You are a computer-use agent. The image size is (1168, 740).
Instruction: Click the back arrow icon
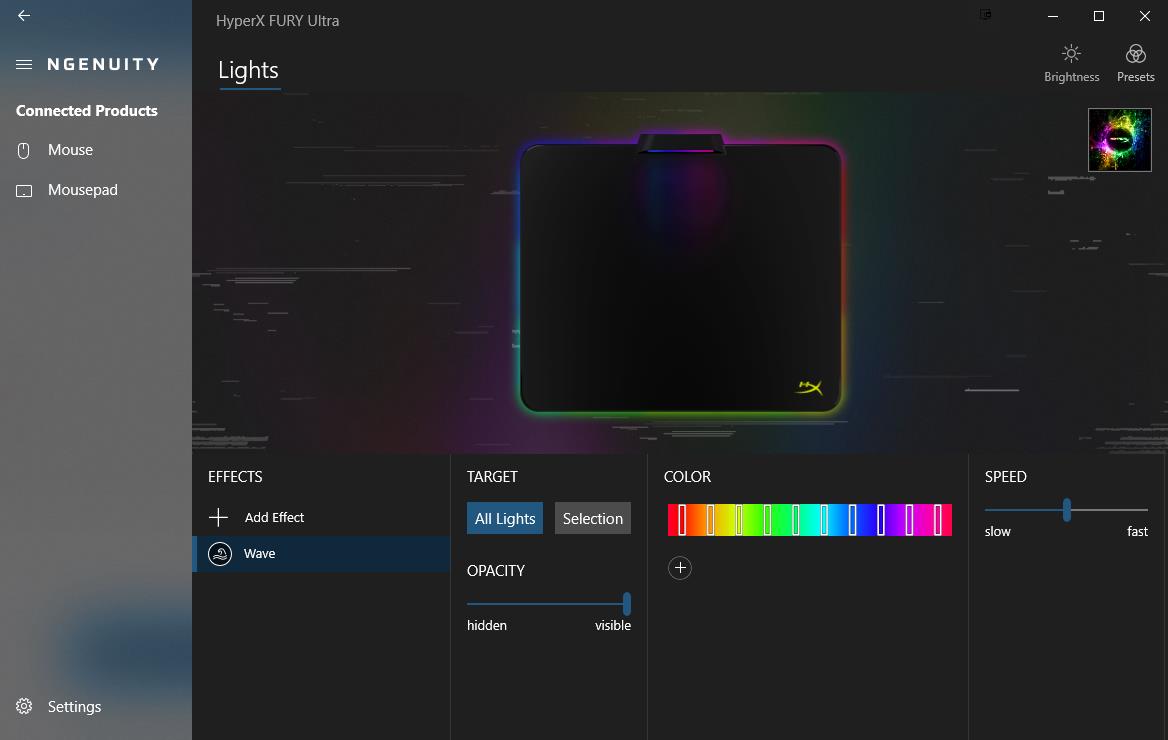pyautogui.click(x=24, y=16)
